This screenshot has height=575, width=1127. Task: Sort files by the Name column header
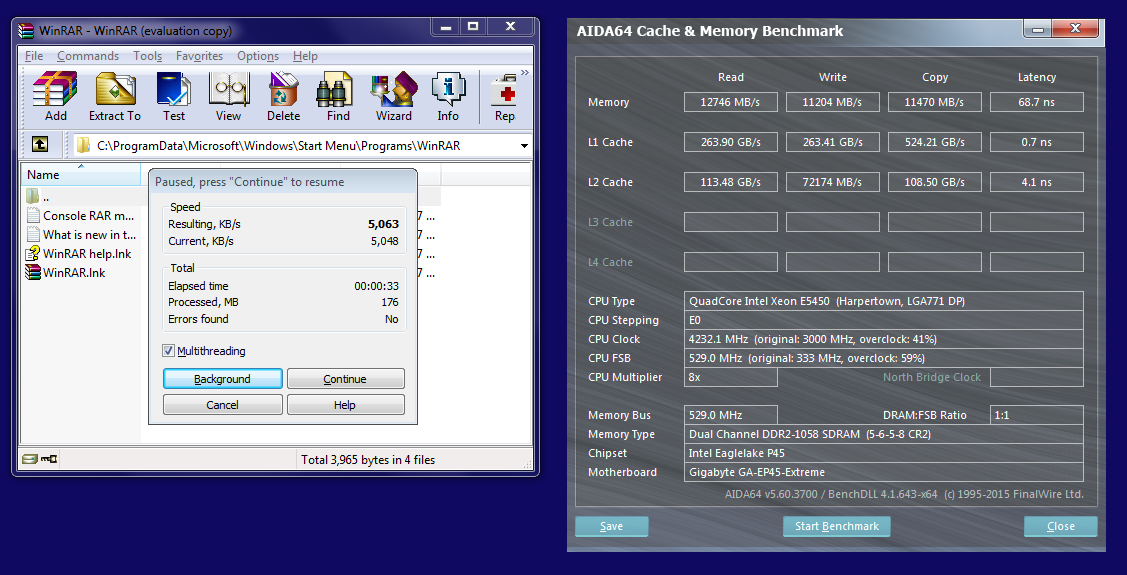pyautogui.click(x=81, y=175)
